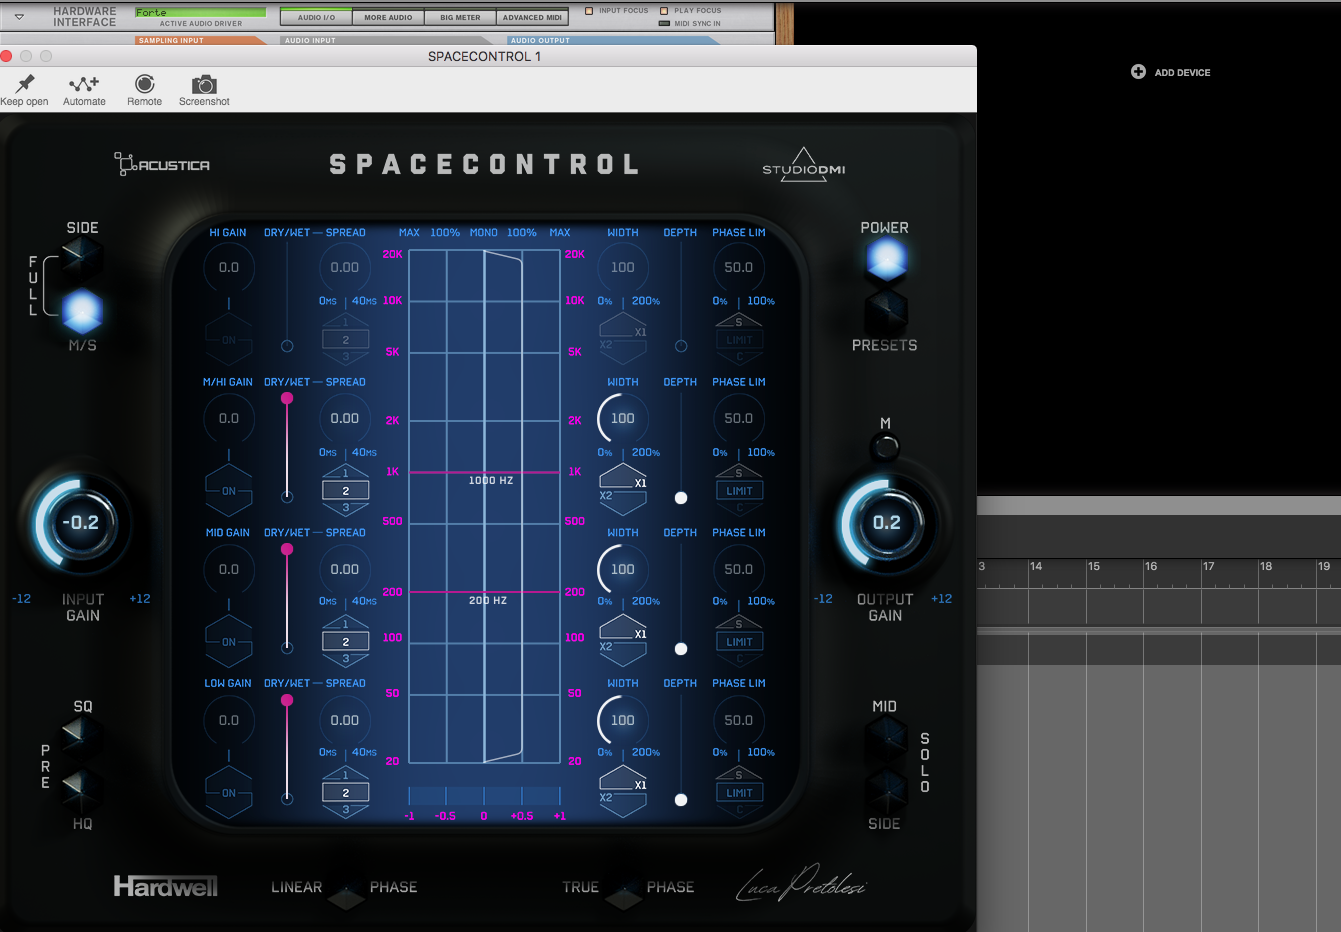The width and height of the screenshot is (1341, 932).
Task: Switch the Mid band width X1/X2 multiplier
Action: 623,640
